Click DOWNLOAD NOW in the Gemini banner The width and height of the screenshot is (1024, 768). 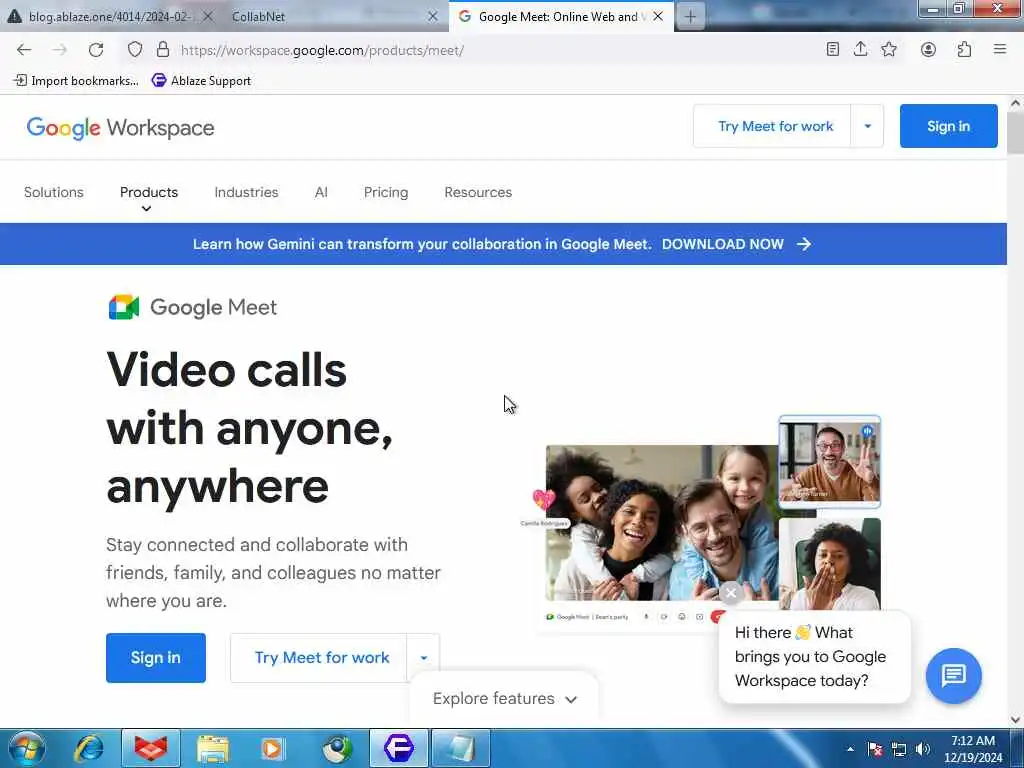coord(722,244)
